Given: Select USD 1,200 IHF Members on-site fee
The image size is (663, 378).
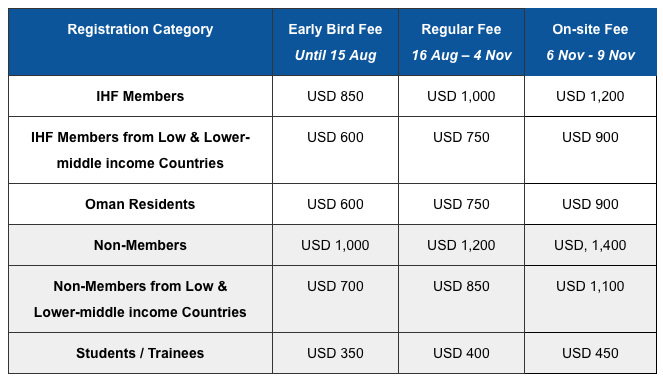Looking at the screenshot, I should (x=590, y=96).
